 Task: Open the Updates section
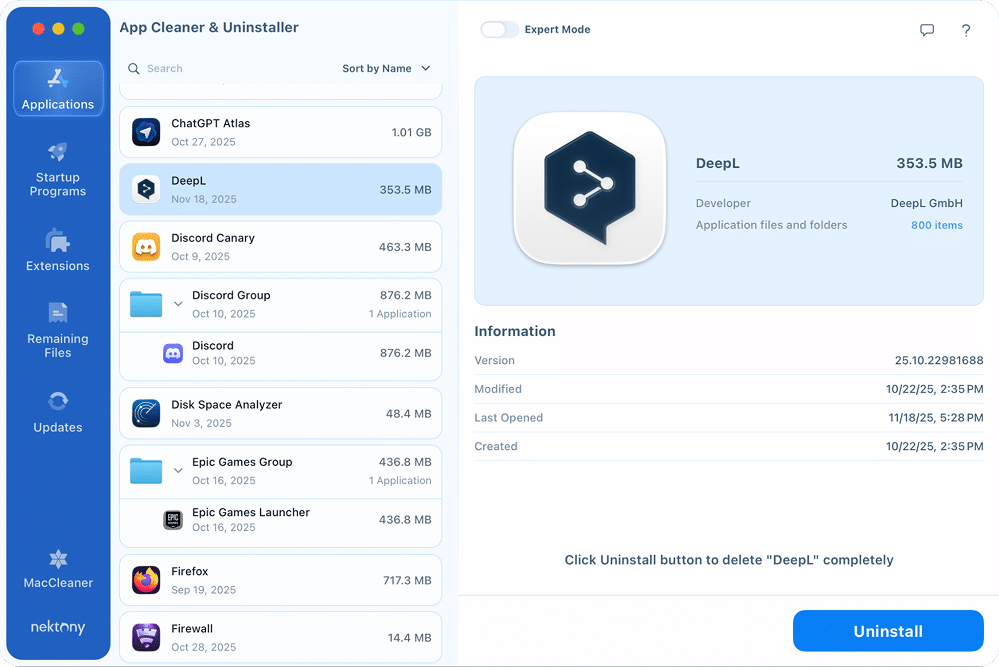point(57,412)
